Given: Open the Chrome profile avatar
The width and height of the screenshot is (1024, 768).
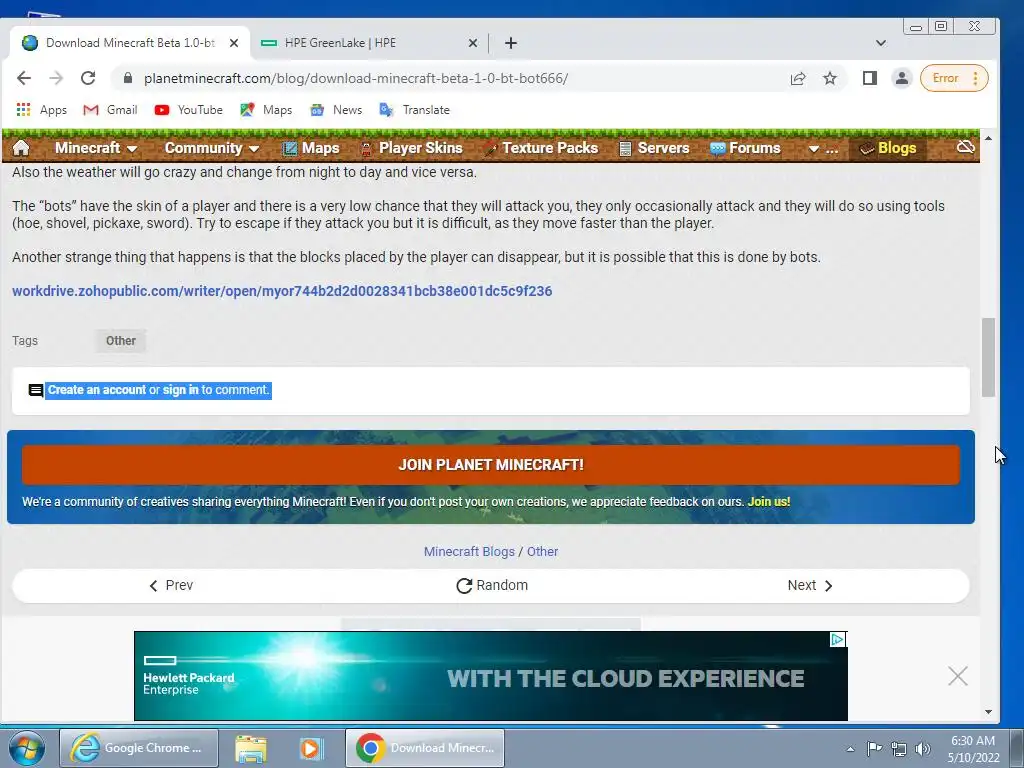Looking at the screenshot, I should pyautogui.click(x=901, y=78).
